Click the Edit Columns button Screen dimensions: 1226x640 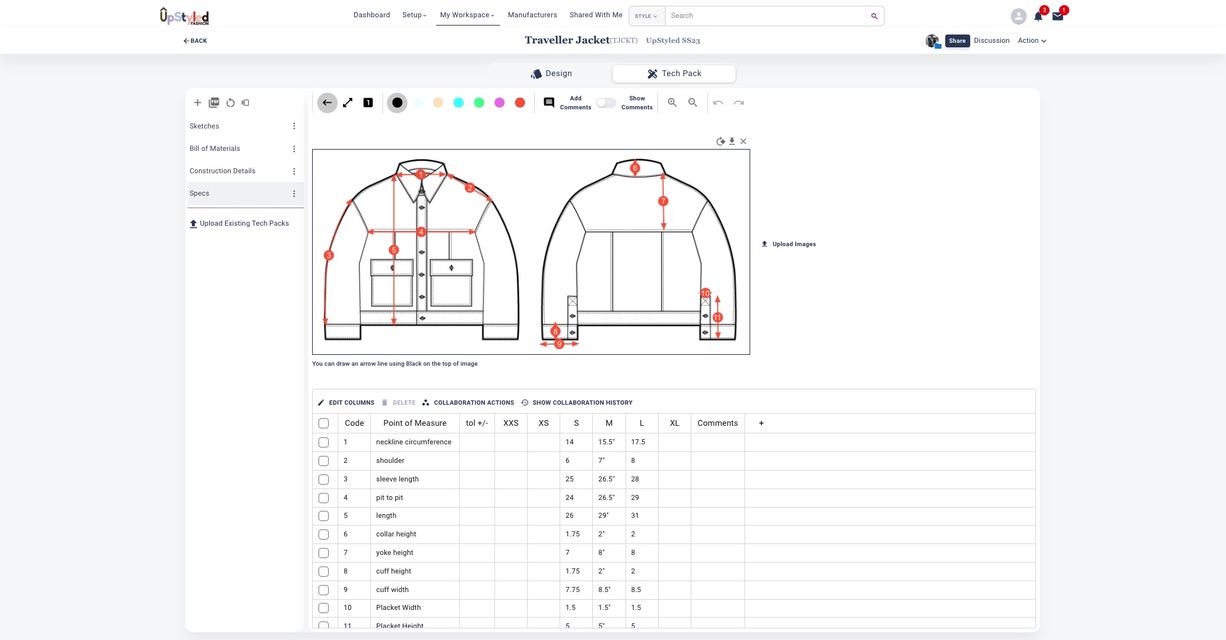tap(346, 403)
